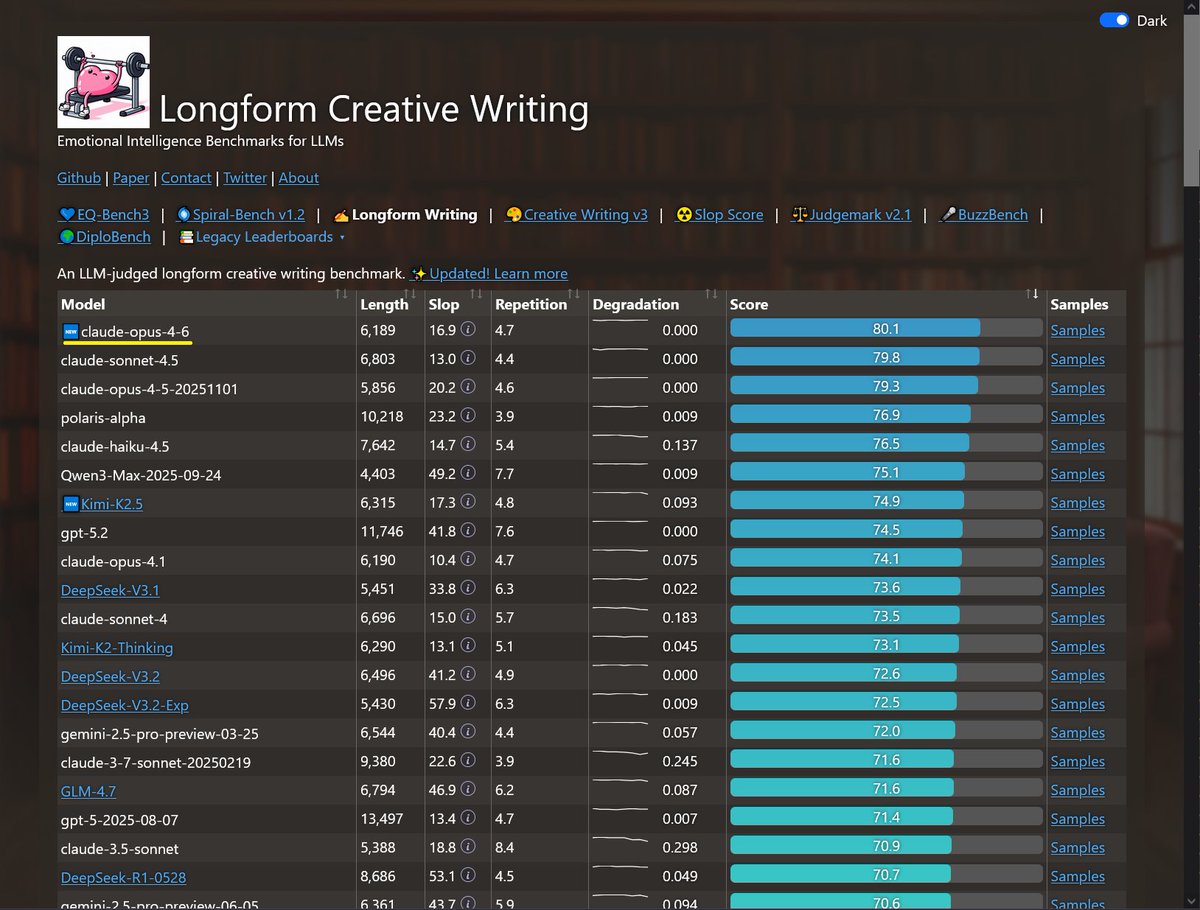The width and height of the screenshot is (1200, 910).
Task: Click the slop info icon for gemini-2.5-pro-preview-03-25
Action: pyautogui.click(x=468, y=733)
